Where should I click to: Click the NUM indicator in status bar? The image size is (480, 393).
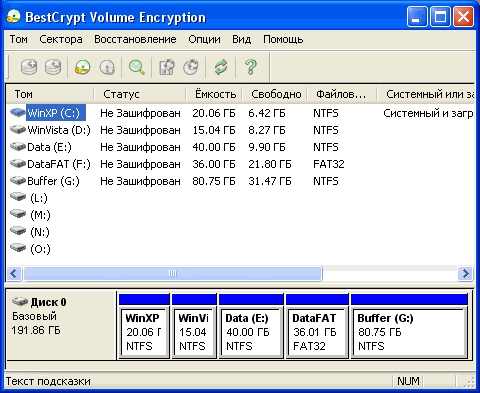tap(408, 381)
